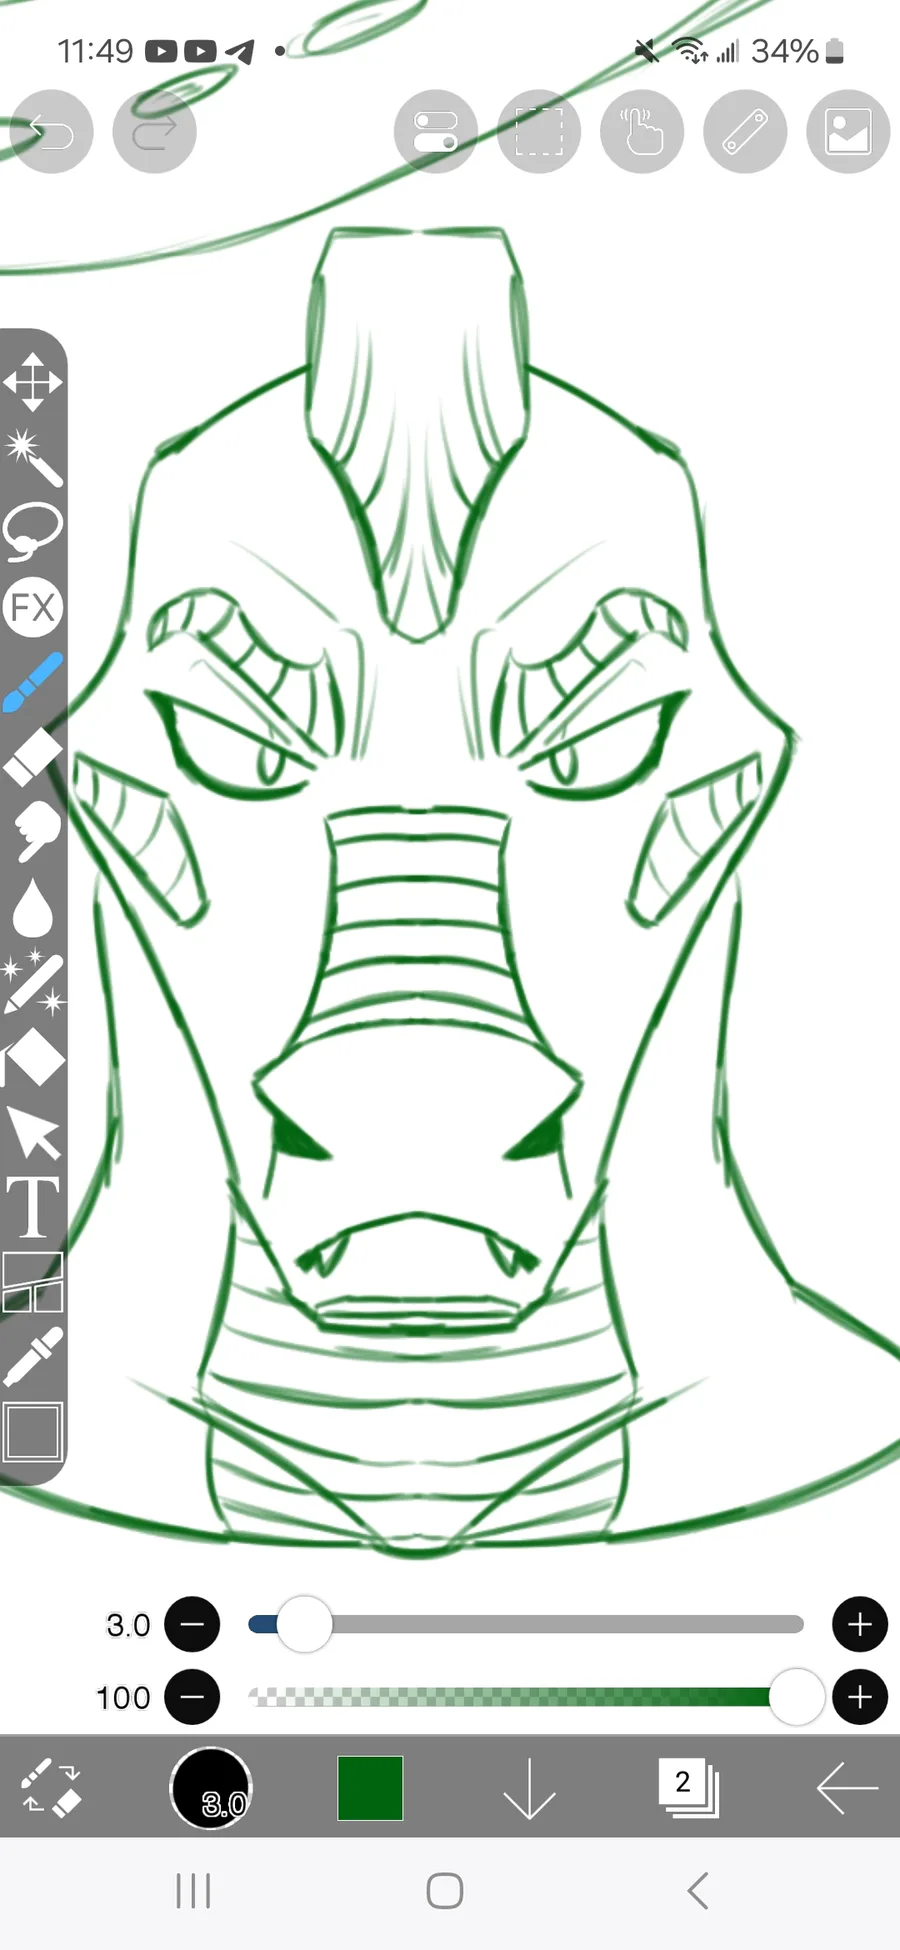This screenshot has width=900, height=1950.
Task: Tap the Android back chevron
Action: coord(698,1891)
